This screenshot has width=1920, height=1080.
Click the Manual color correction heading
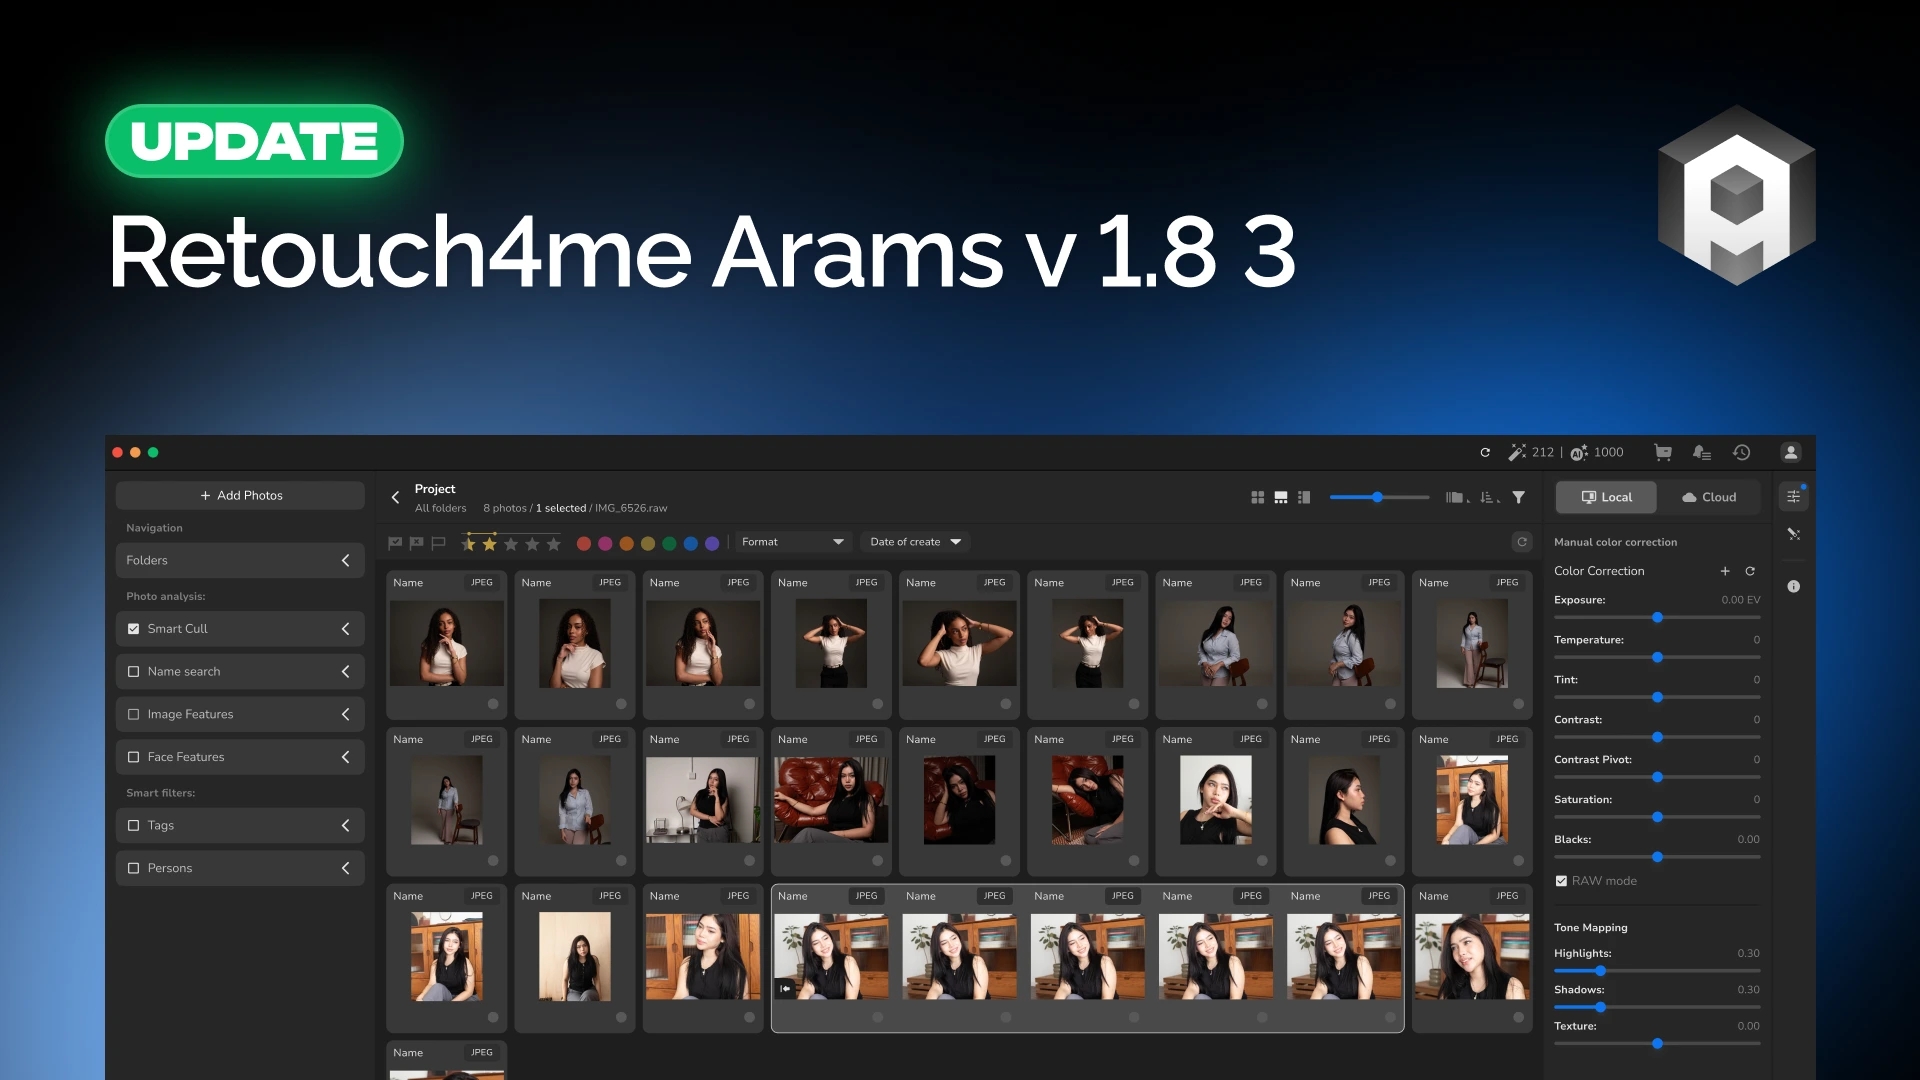pos(1615,542)
